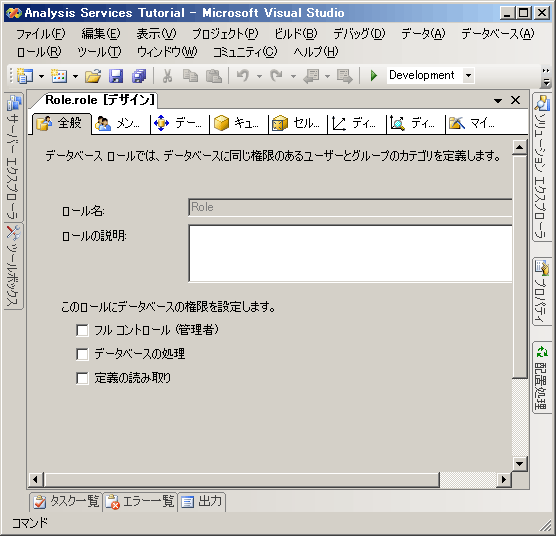Image resolution: width=556 pixels, height=536 pixels.
Task: Open the Undo history dropdown arrow
Action: pos(259,76)
